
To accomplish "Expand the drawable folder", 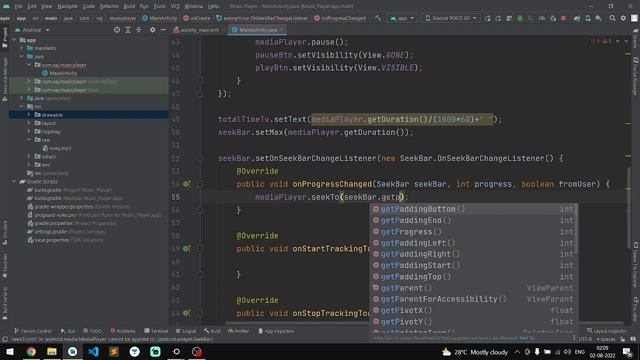I will tap(29, 115).
